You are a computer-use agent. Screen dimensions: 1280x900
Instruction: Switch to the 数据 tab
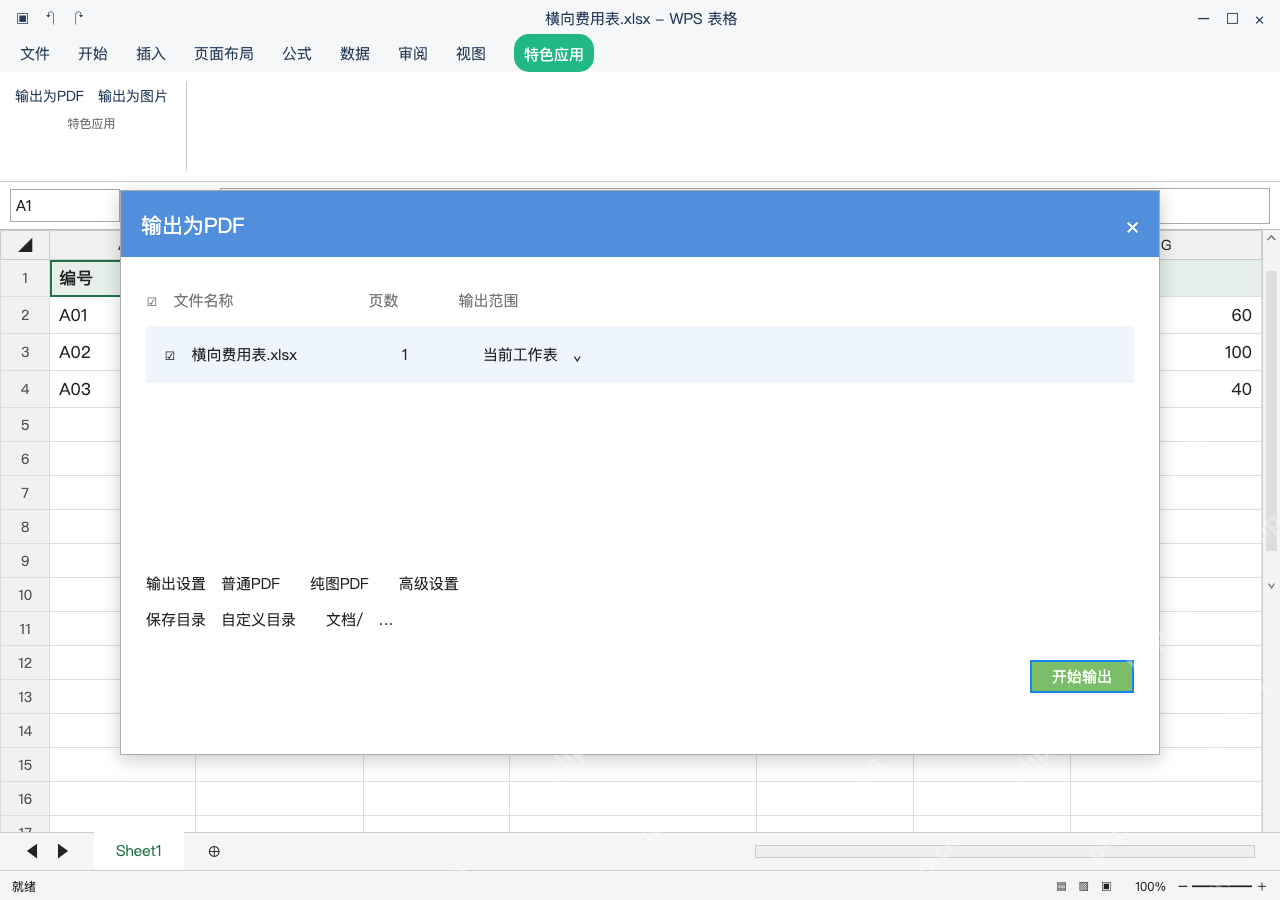[355, 54]
